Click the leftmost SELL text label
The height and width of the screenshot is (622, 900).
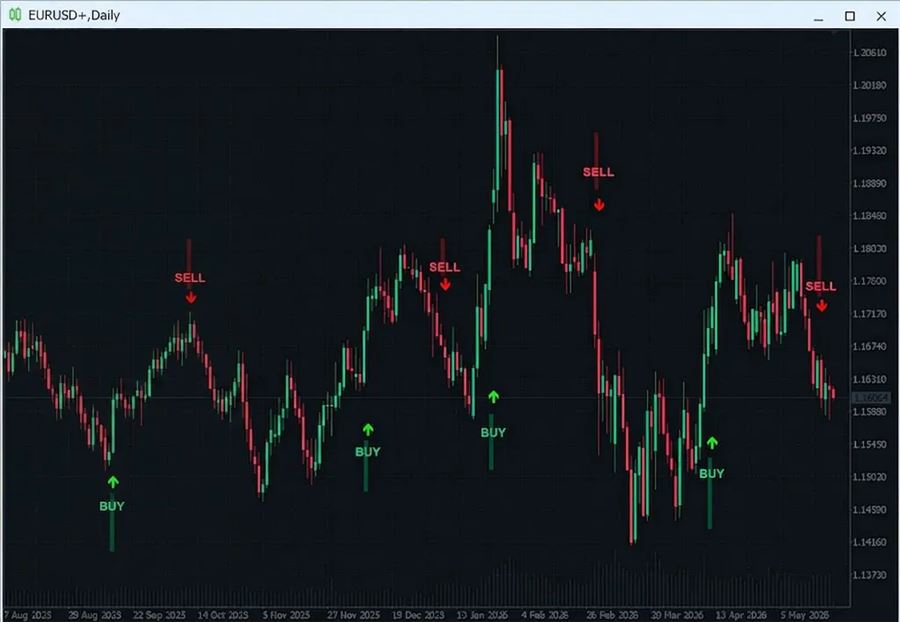pyautogui.click(x=190, y=278)
